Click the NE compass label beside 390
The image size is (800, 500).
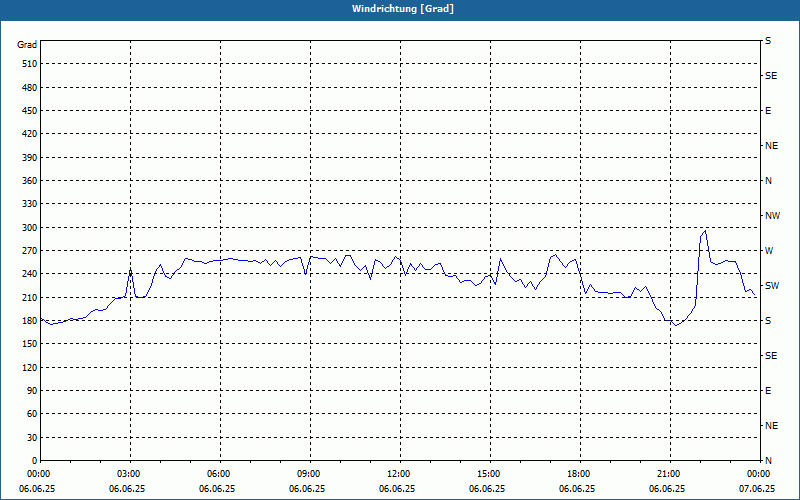click(x=771, y=146)
